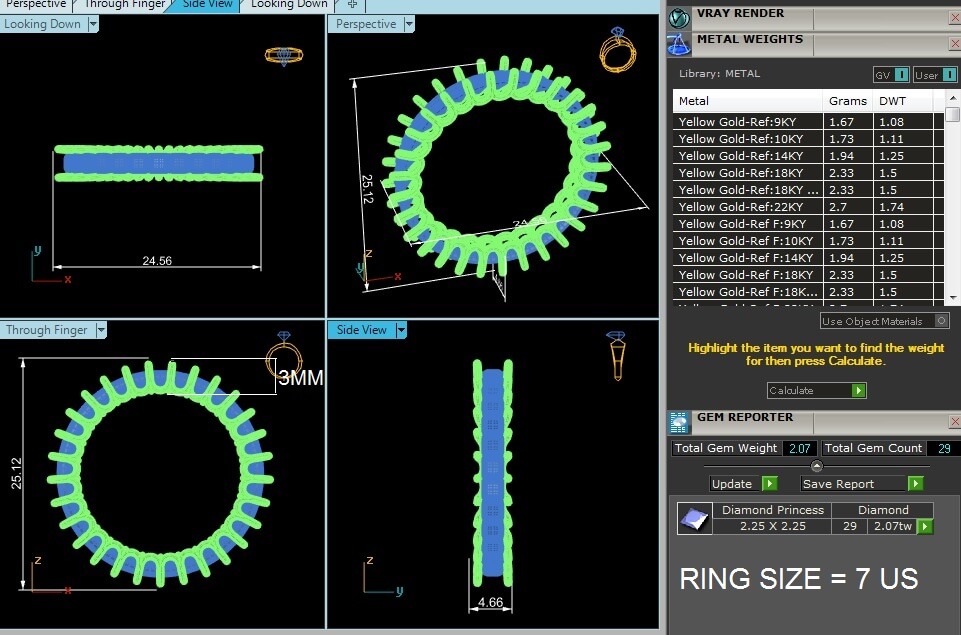Viewport: 961px width, 635px height.
Task: Click the ring icon in Looking Down viewport
Action: (x=281, y=55)
